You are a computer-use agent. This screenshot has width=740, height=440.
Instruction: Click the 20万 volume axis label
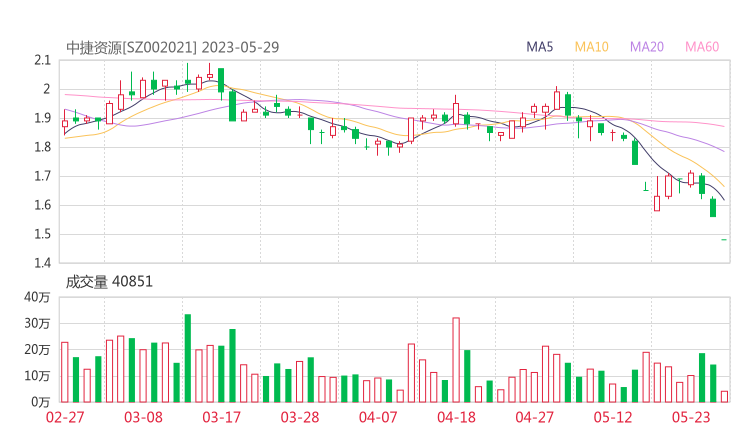(37, 350)
